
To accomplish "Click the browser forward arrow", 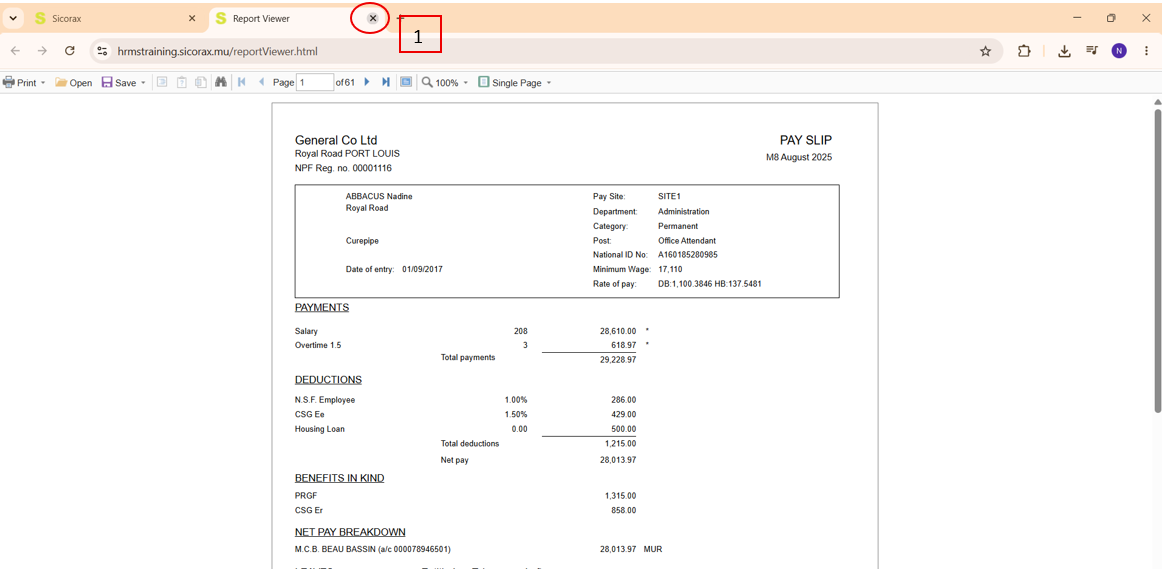I will (42, 51).
